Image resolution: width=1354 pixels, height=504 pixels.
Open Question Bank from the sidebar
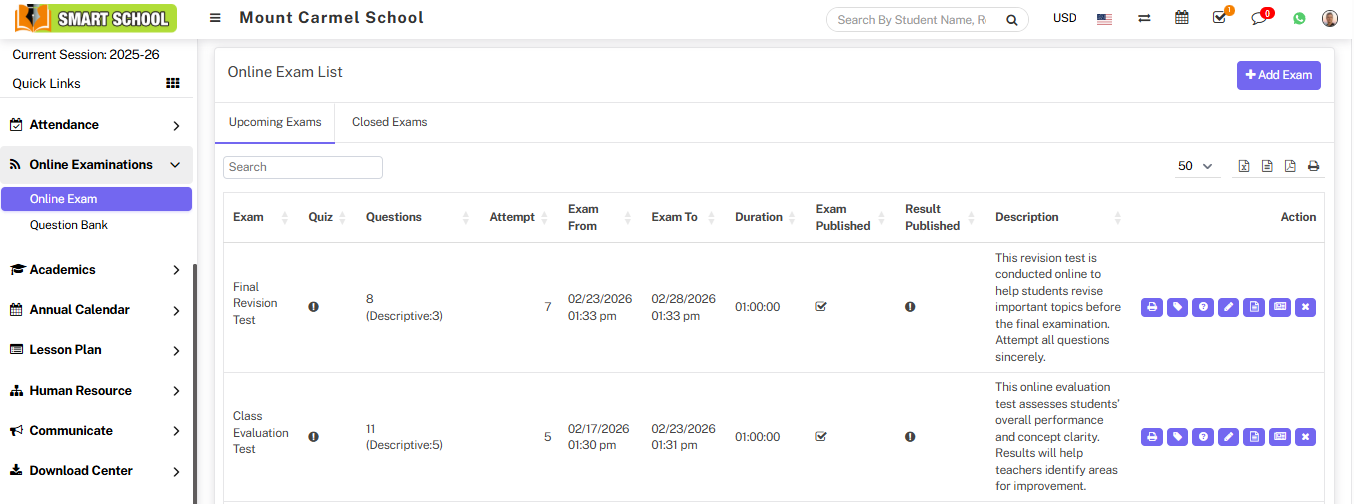(69, 225)
